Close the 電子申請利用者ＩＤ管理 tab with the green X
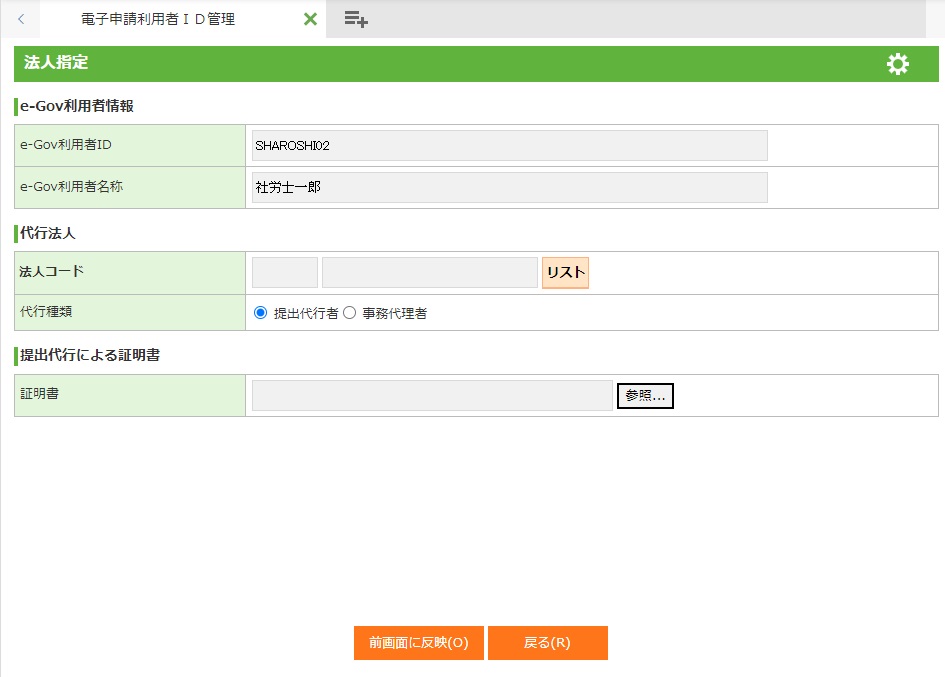Viewport: 945px width, 677px height. coord(310,19)
